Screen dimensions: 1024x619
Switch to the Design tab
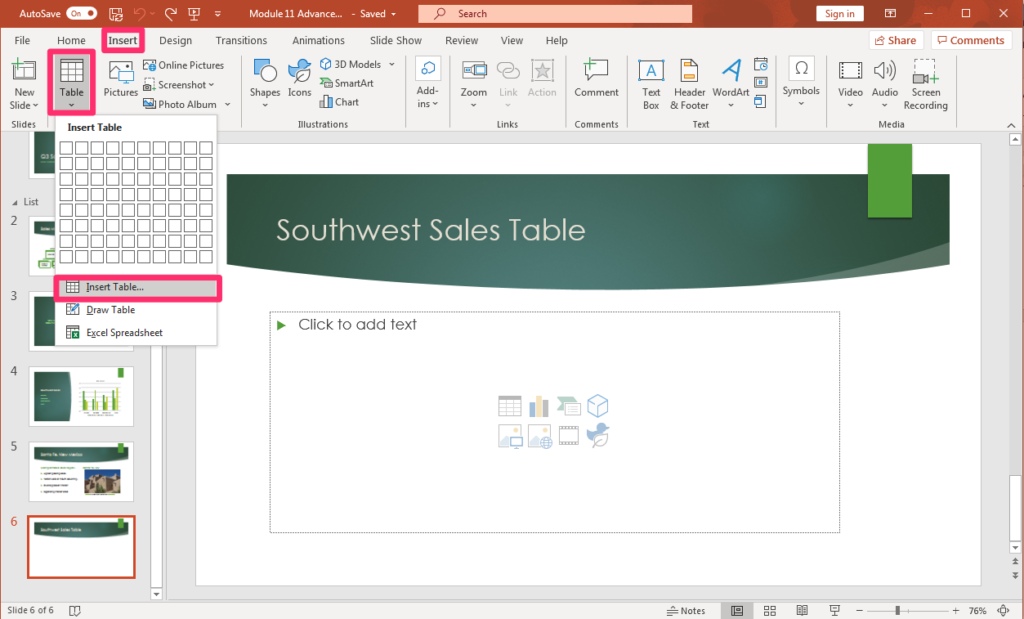coord(175,40)
